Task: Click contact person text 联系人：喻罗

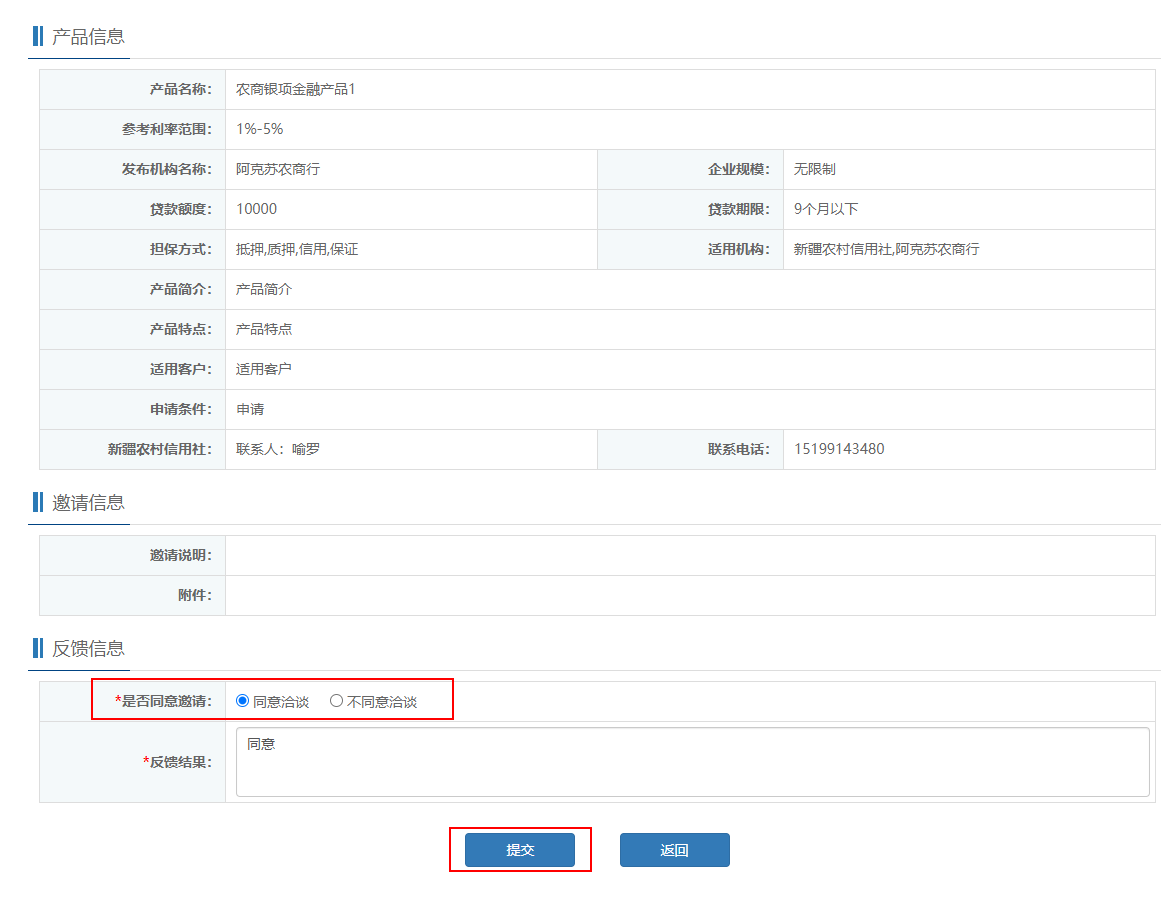Action: [x=278, y=449]
